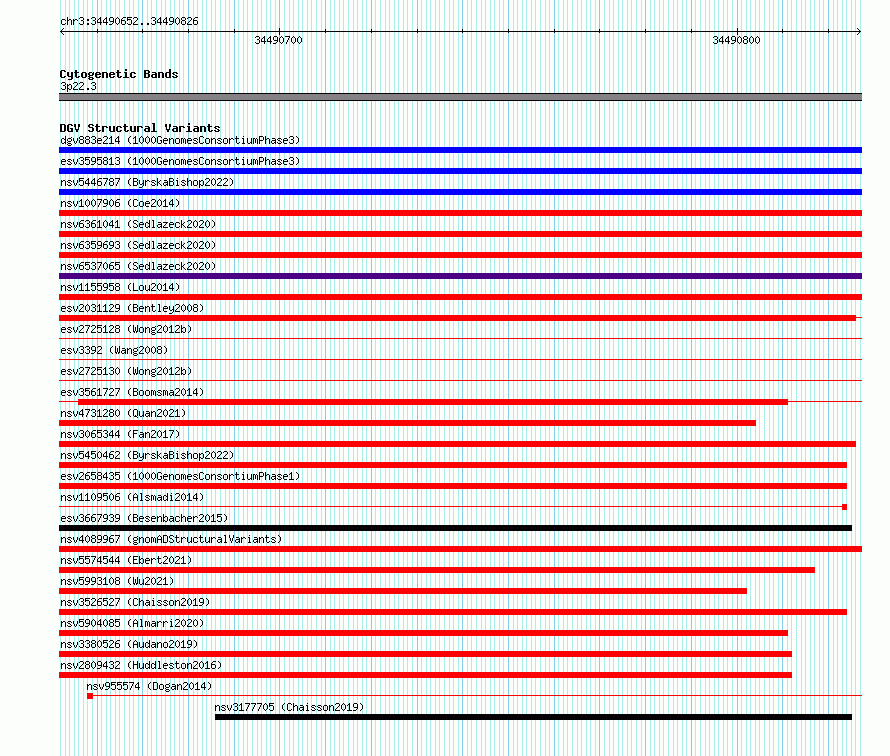Select nsv5904085 (Almarri2020) label
This screenshot has height=756, width=890.
(x=132, y=623)
